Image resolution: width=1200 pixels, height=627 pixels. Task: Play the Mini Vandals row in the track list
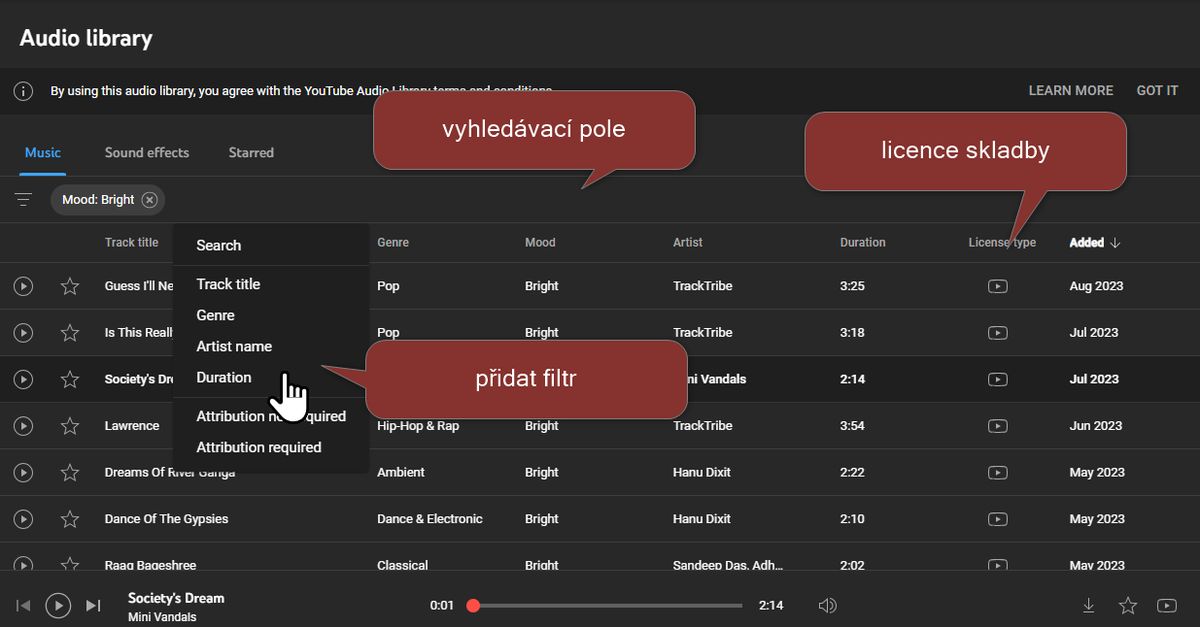[x=23, y=379]
